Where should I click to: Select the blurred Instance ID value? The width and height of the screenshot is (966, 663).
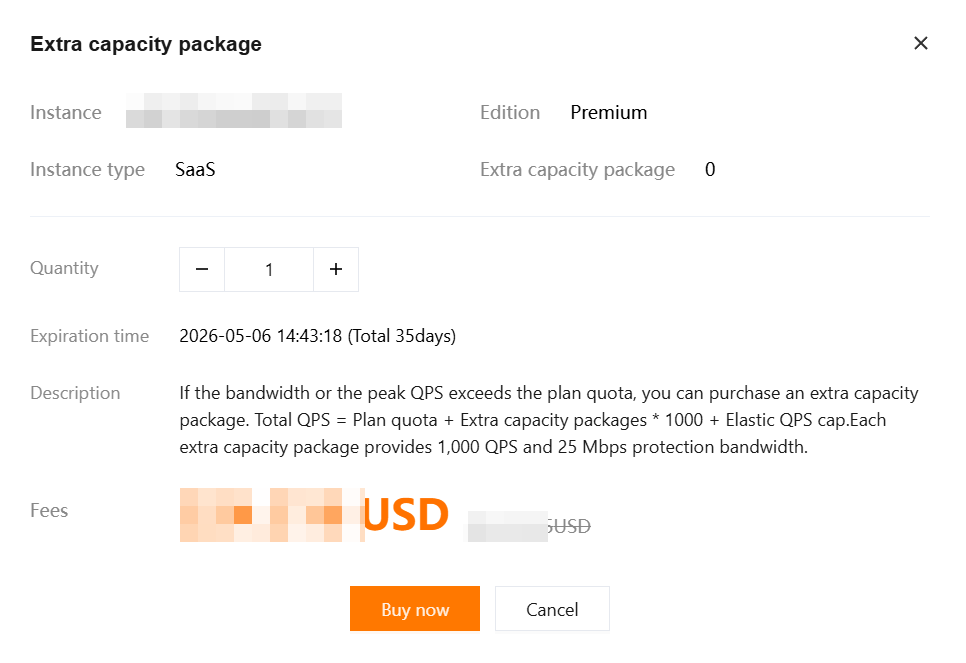click(234, 111)
